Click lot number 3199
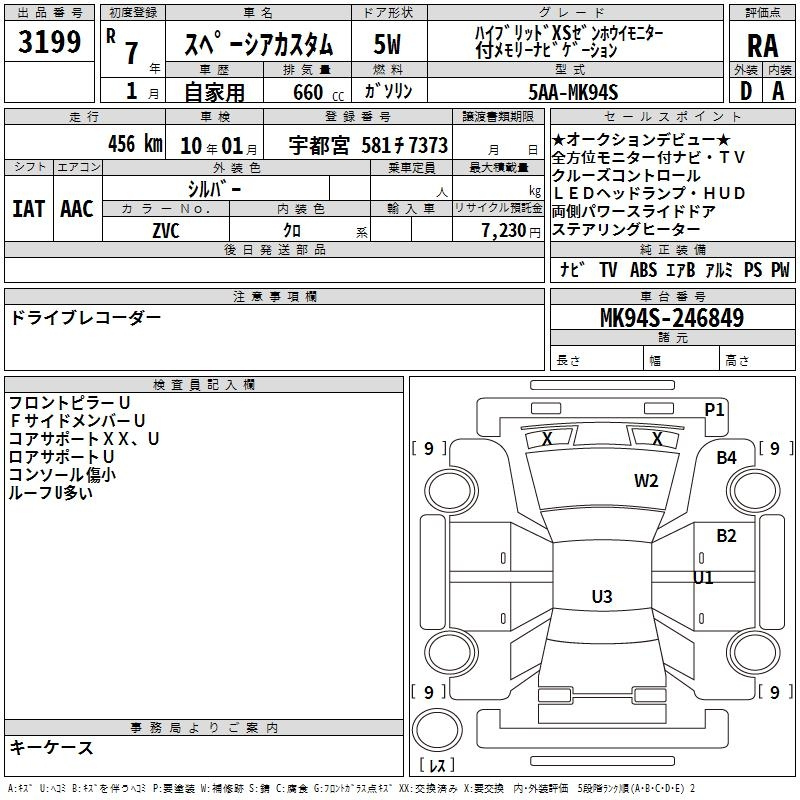 [49, 42]
